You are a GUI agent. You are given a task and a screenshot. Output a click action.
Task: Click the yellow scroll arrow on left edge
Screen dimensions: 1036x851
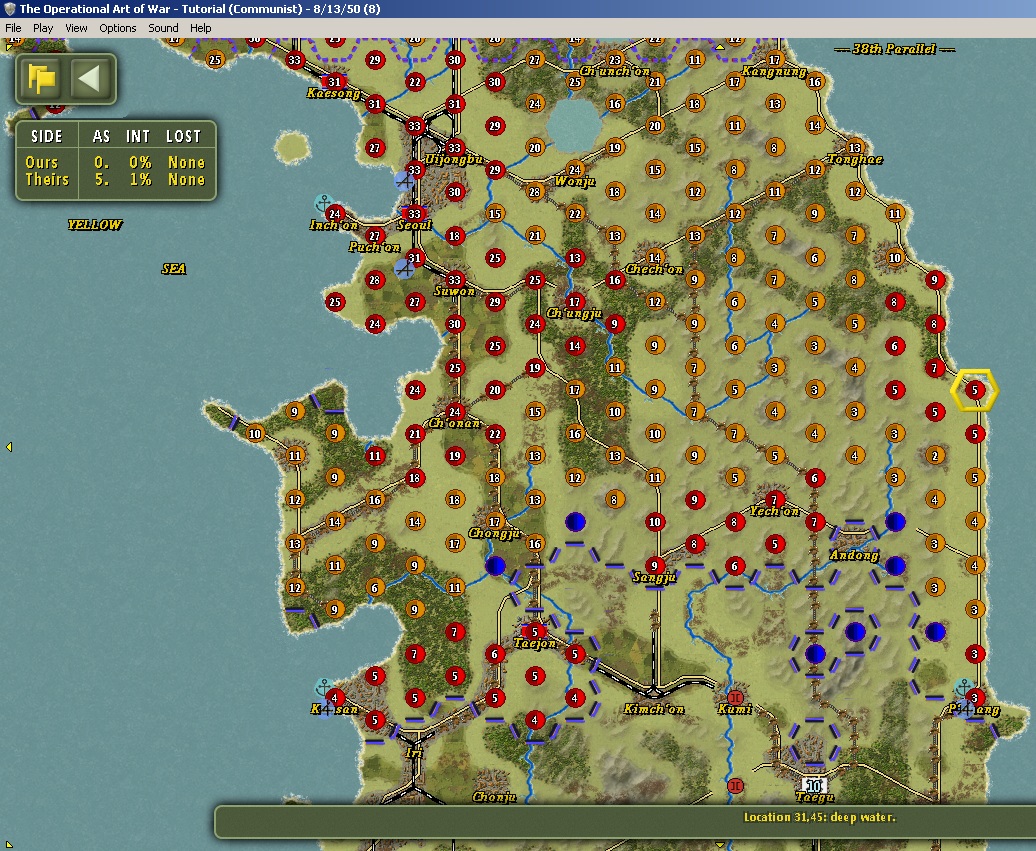pos(9,447)
